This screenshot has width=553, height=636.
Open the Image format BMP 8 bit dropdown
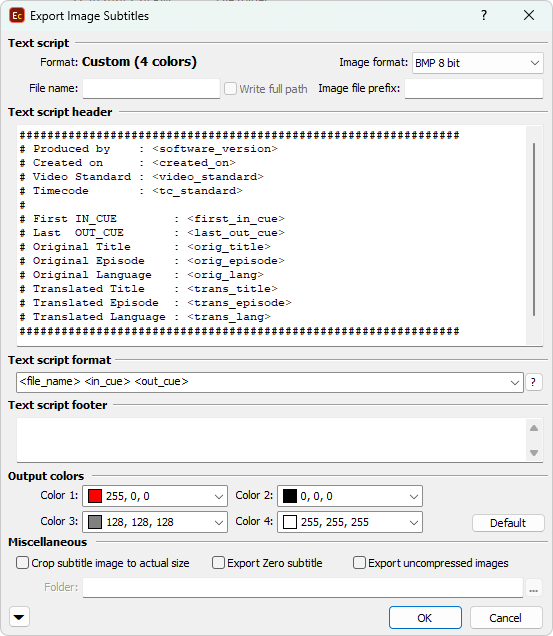478,63
